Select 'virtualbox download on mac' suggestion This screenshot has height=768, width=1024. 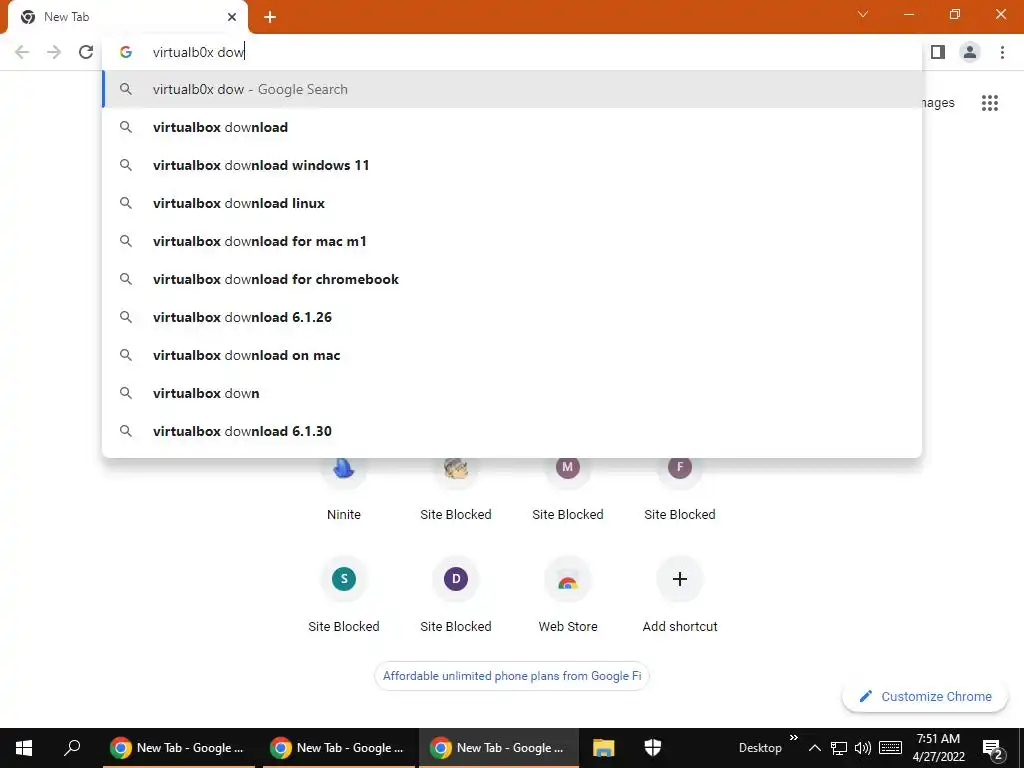click(x=512, y=355)
